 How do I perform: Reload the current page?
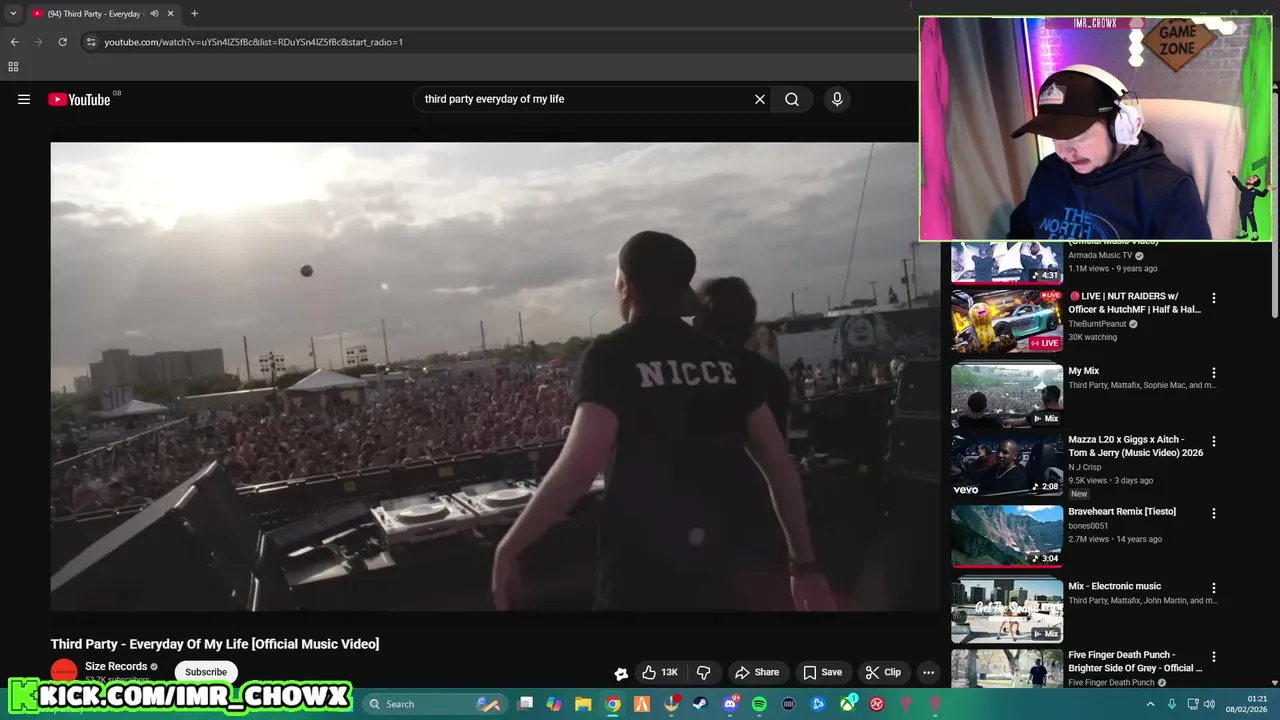tap(62, 42)
